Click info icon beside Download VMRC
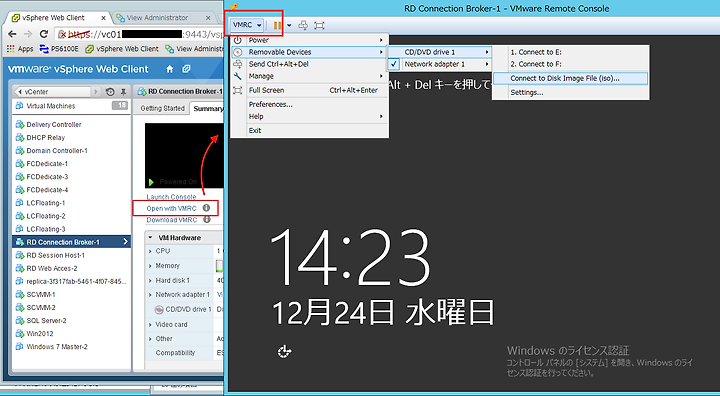 [x=207, y=220]
